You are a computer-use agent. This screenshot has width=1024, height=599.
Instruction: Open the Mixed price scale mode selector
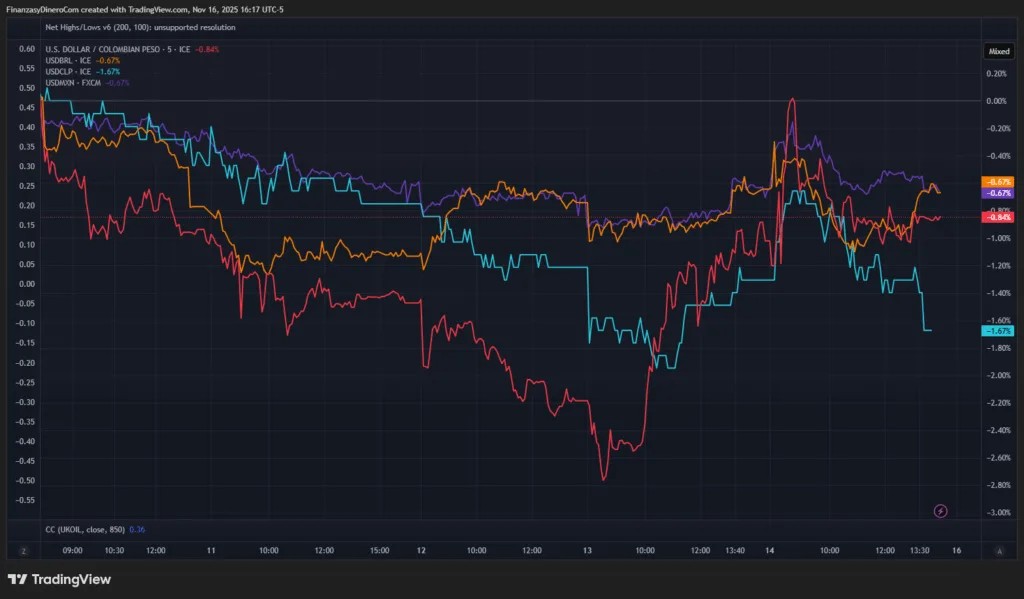(998, 49)
